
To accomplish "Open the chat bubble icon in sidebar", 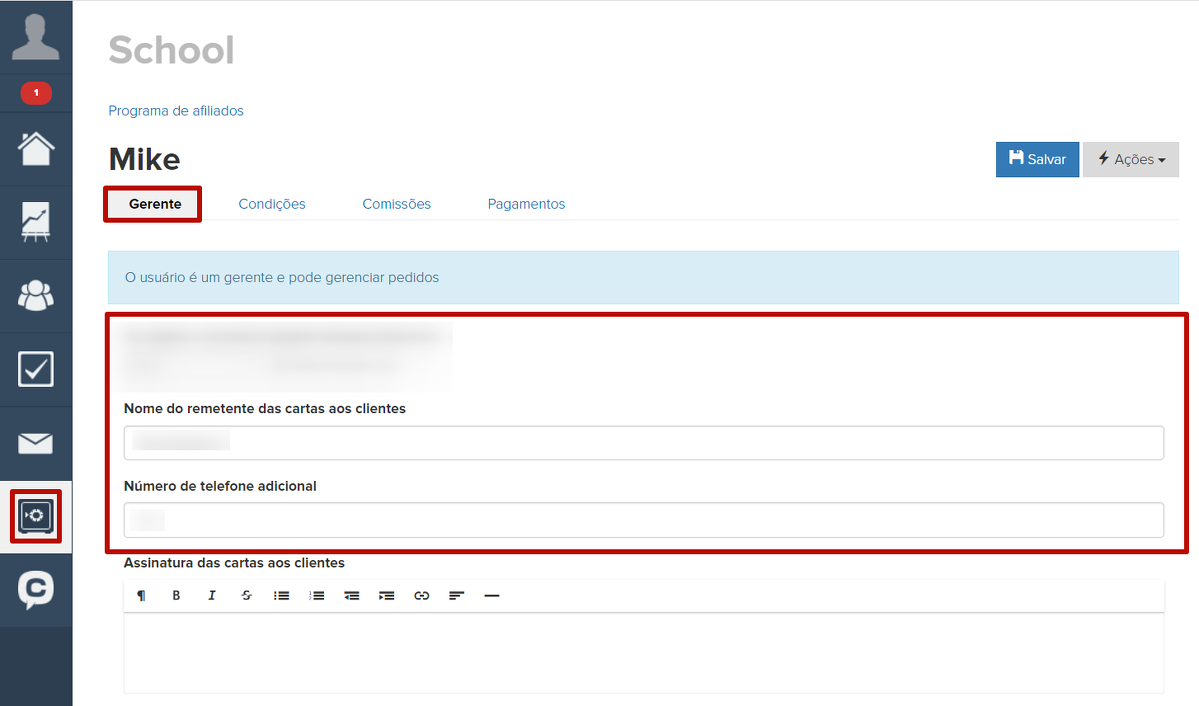I will point(36,590).
